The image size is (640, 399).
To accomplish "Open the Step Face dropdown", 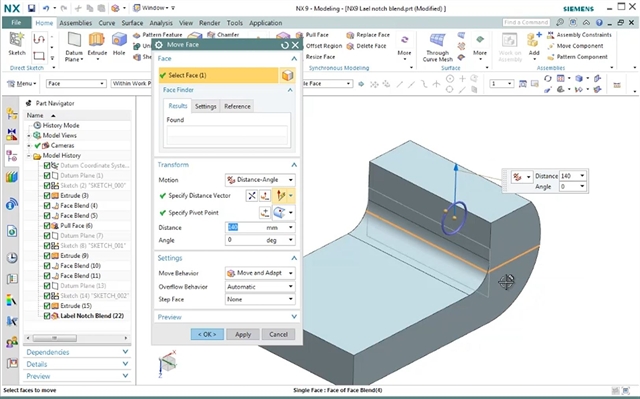I will click(260, 299).
